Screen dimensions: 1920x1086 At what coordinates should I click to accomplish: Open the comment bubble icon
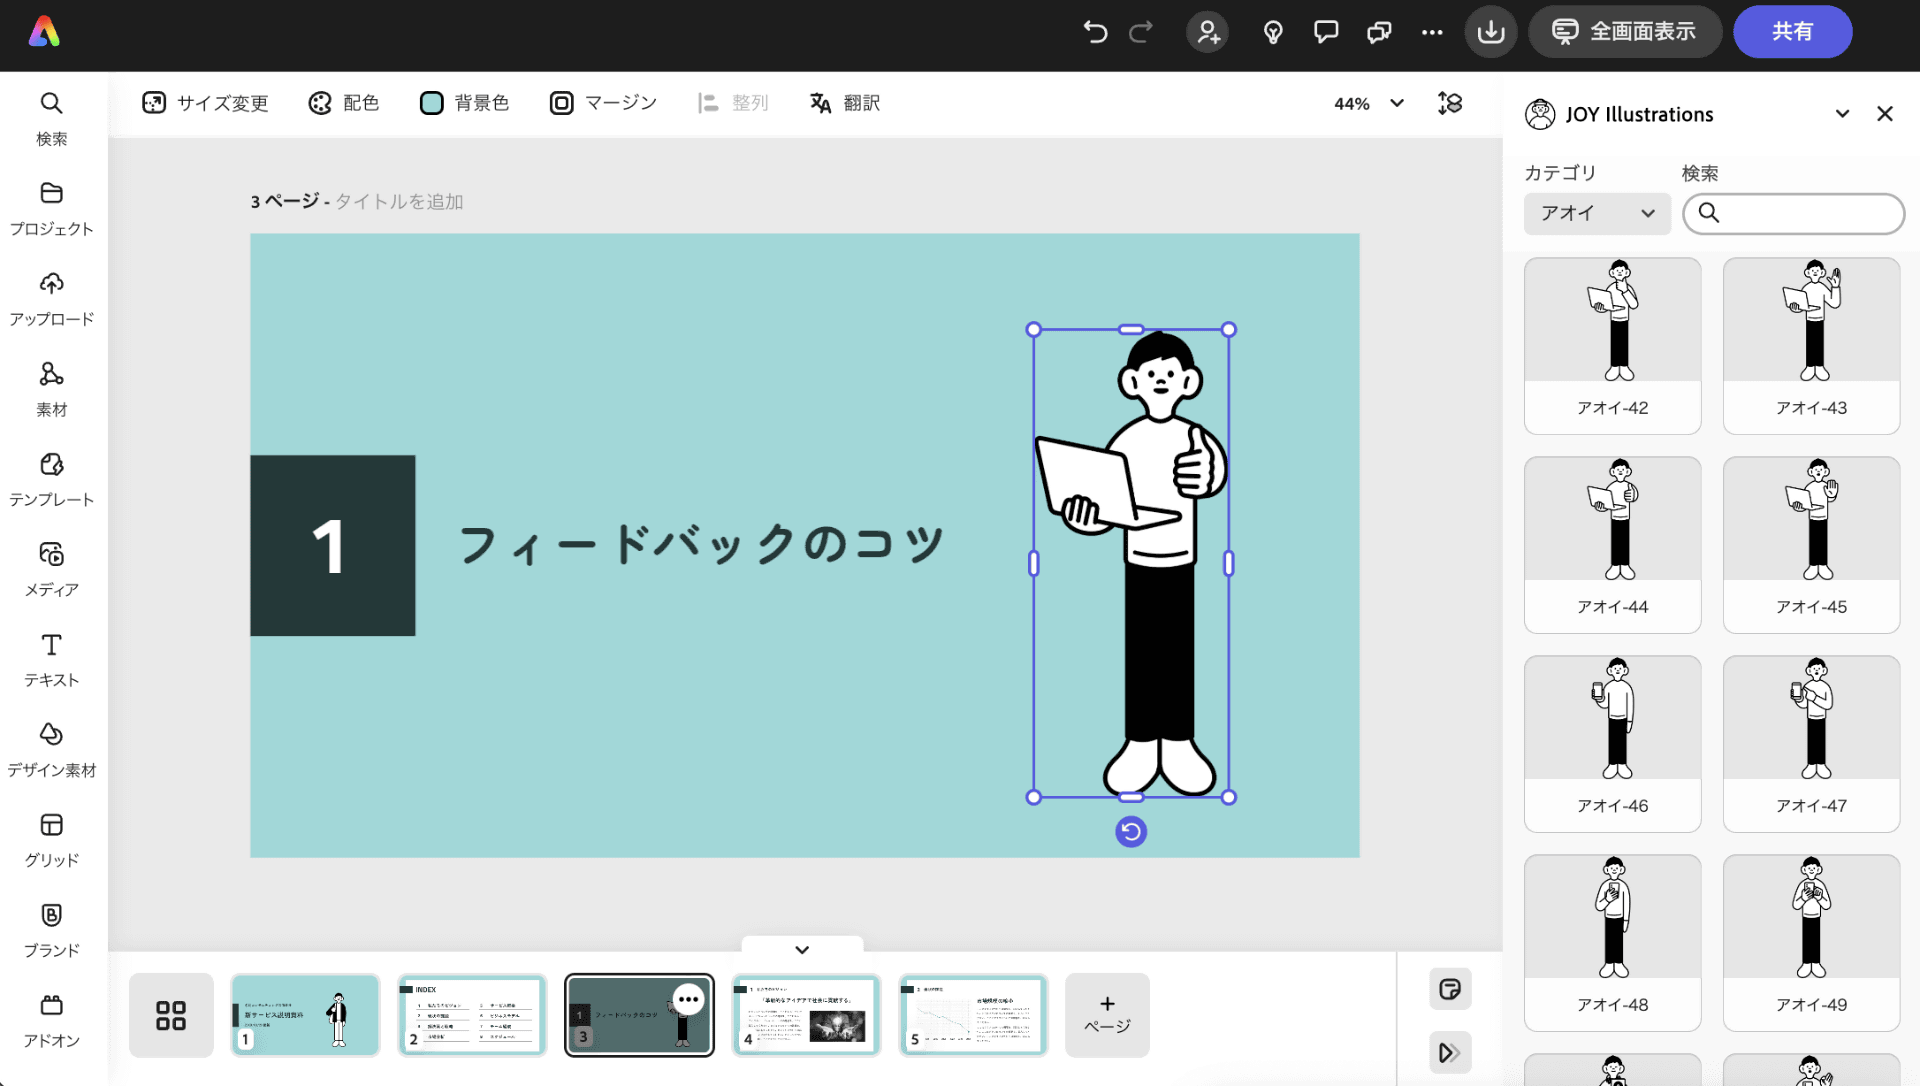(1326, 32)
